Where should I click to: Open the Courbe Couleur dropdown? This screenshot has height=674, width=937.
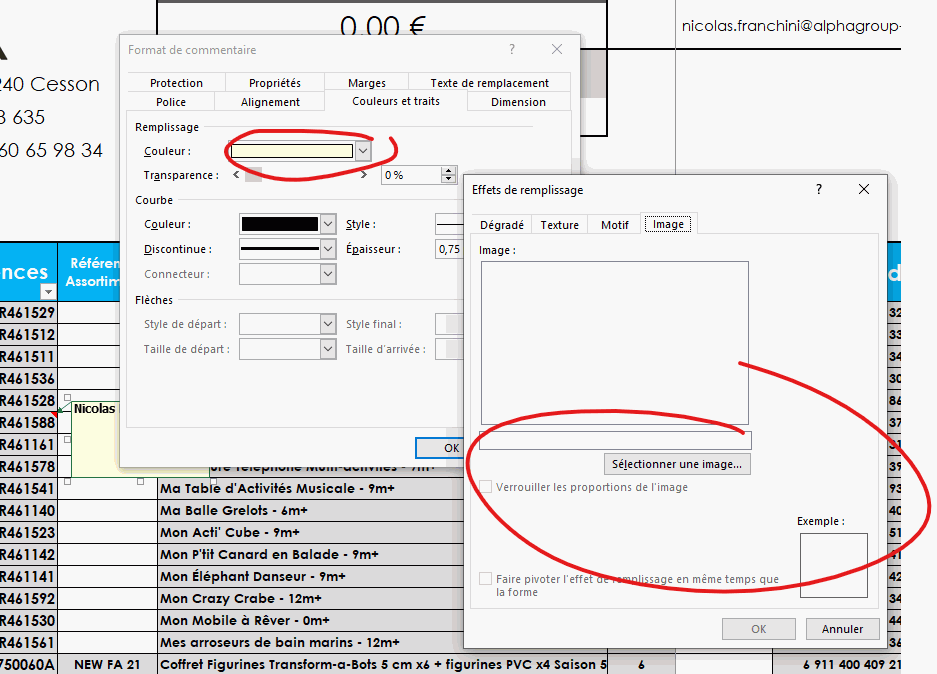pyautogui.click(x=328, y=224)
